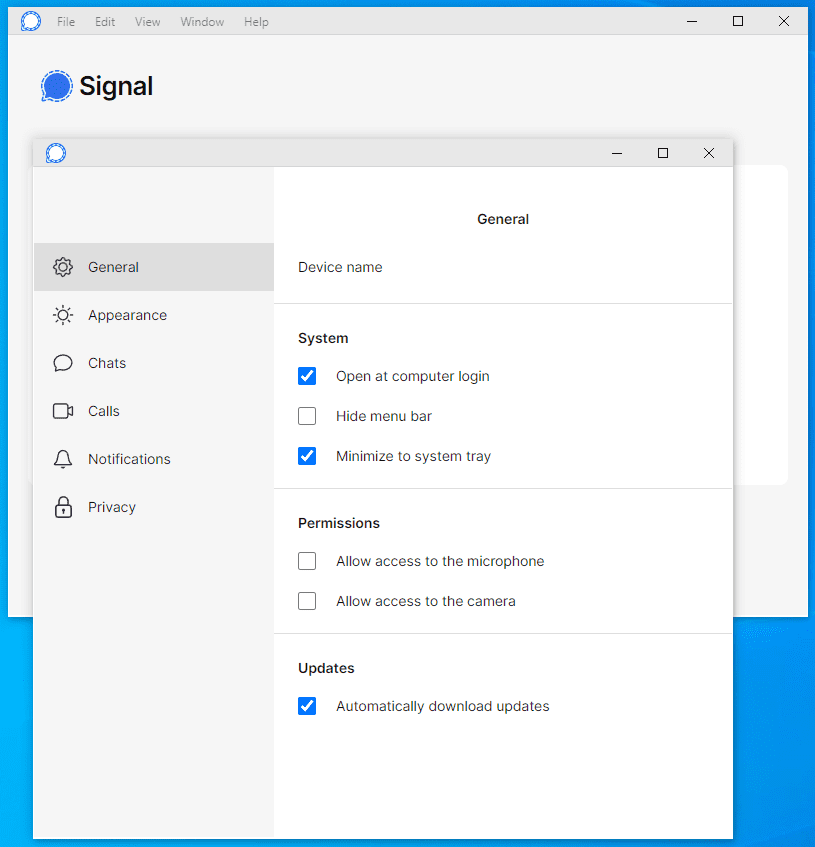Viewport: 815px width, 847px height.
Task: Close the main Signal window
Action: [x=784, y=22]
